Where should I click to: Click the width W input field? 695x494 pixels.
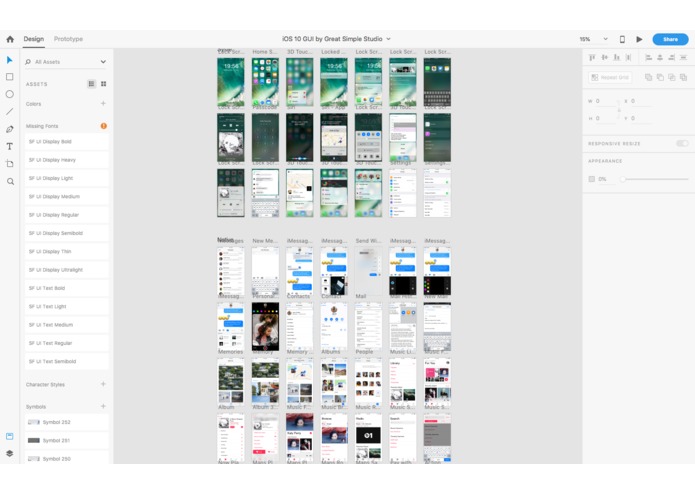pyautogui.click(x=605, y=101)
